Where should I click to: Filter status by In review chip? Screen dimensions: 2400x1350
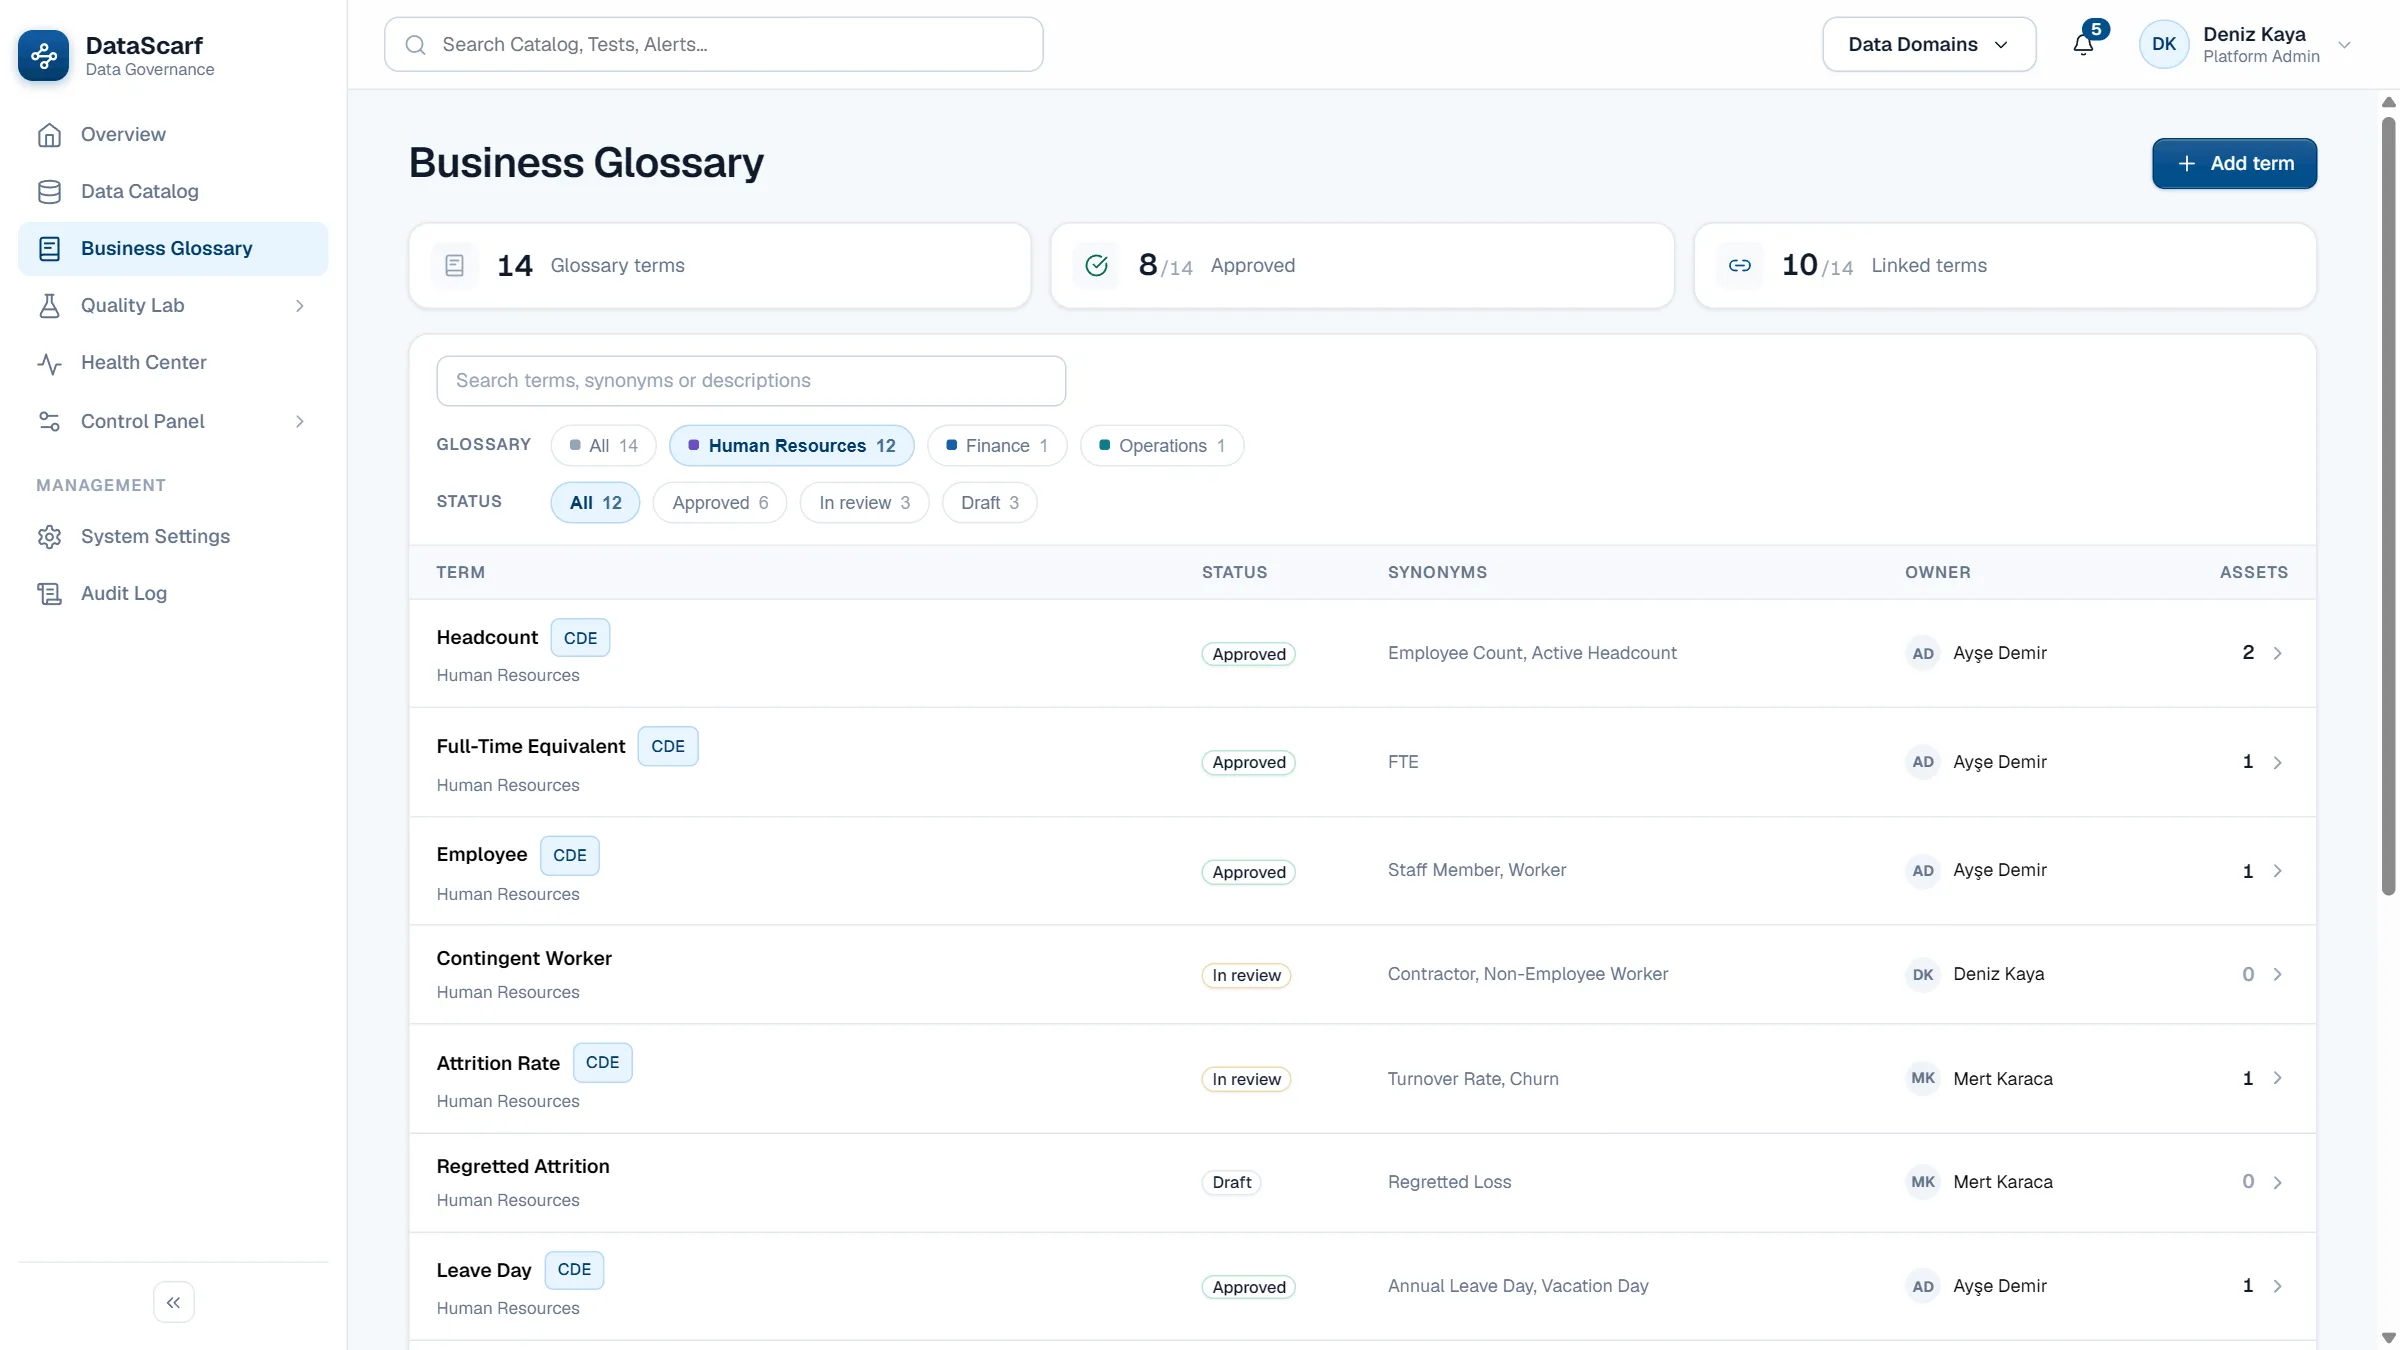[x=864, y=503]
